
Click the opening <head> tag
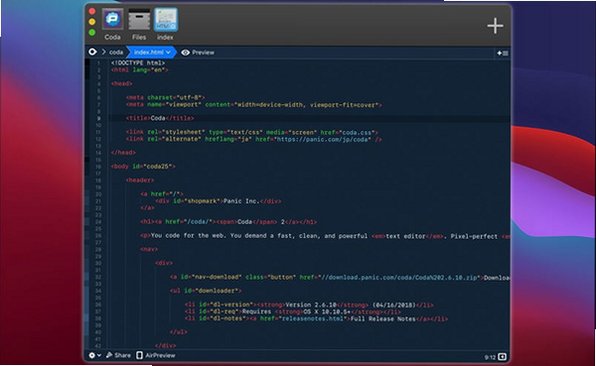pyautogui.click(x=122, y=84)
